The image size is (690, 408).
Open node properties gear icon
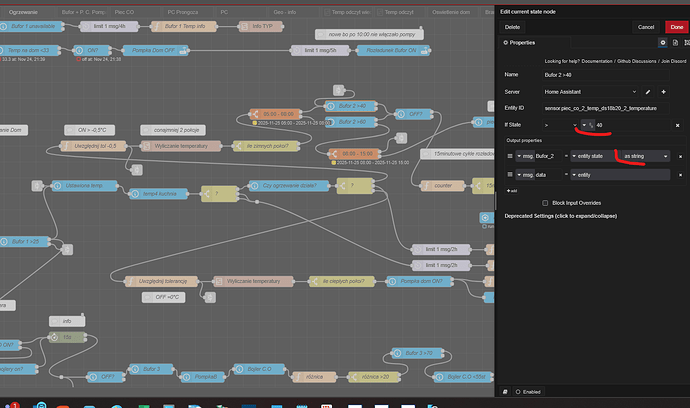click(x=661, y=43)
